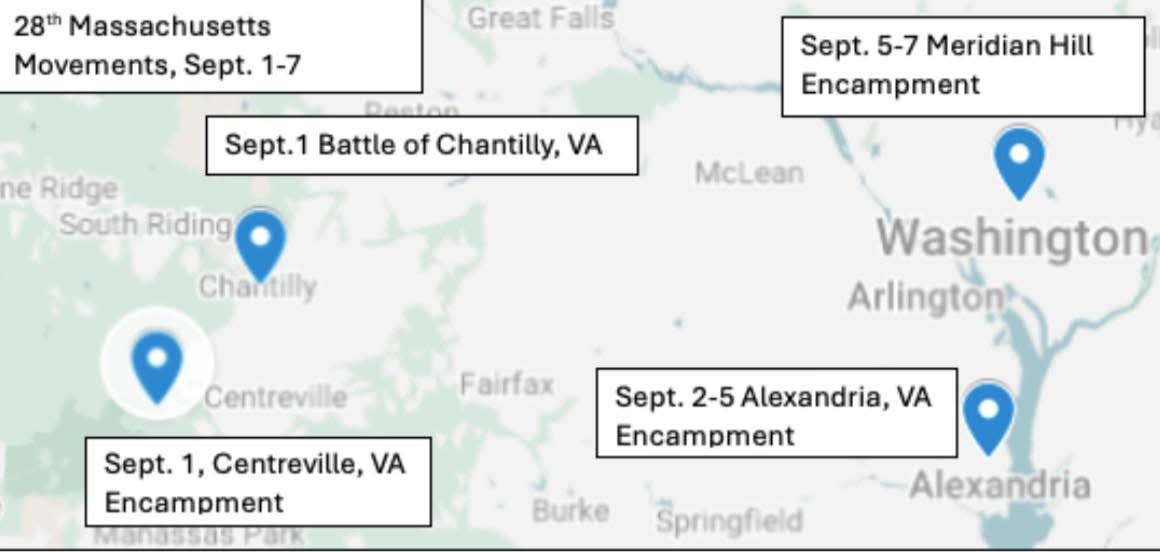Click the Washington city name on map
The width and height of the screenshot is (1160, 552).
[1013, 238]
